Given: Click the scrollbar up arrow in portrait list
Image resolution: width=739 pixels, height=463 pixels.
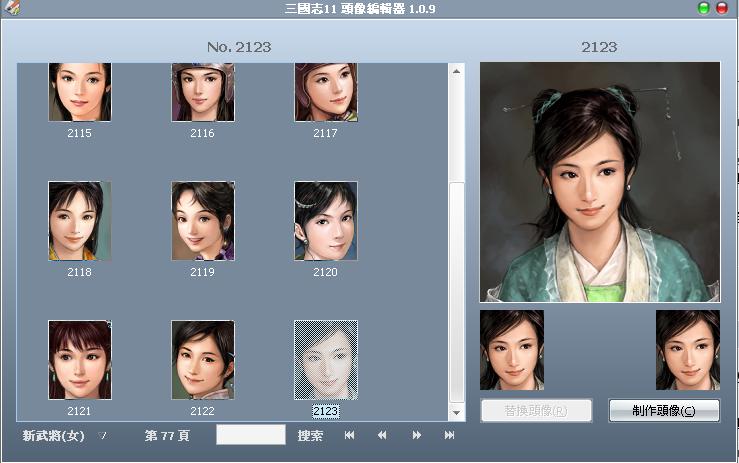Looking at the screenshot, I should click(x=456, y=72).
